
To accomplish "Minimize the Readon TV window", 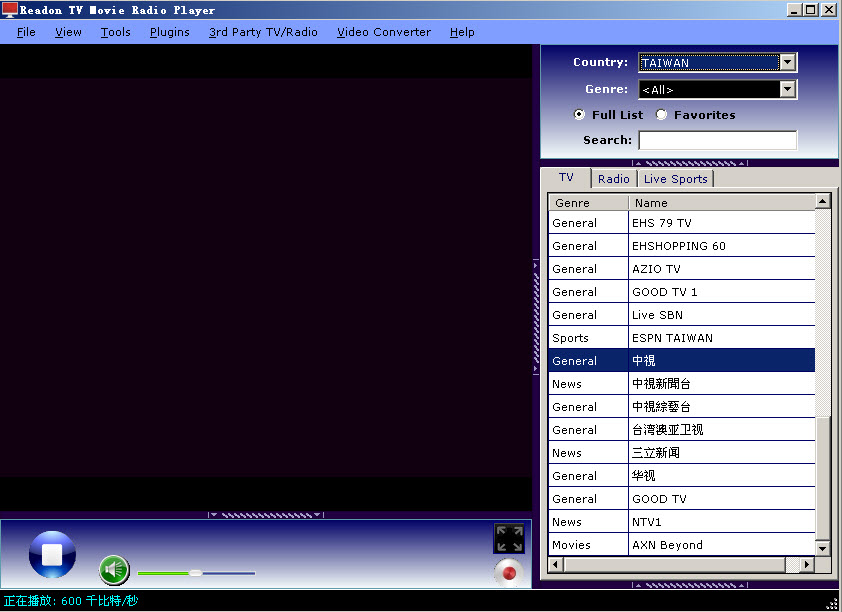I will tap(794, 10).
